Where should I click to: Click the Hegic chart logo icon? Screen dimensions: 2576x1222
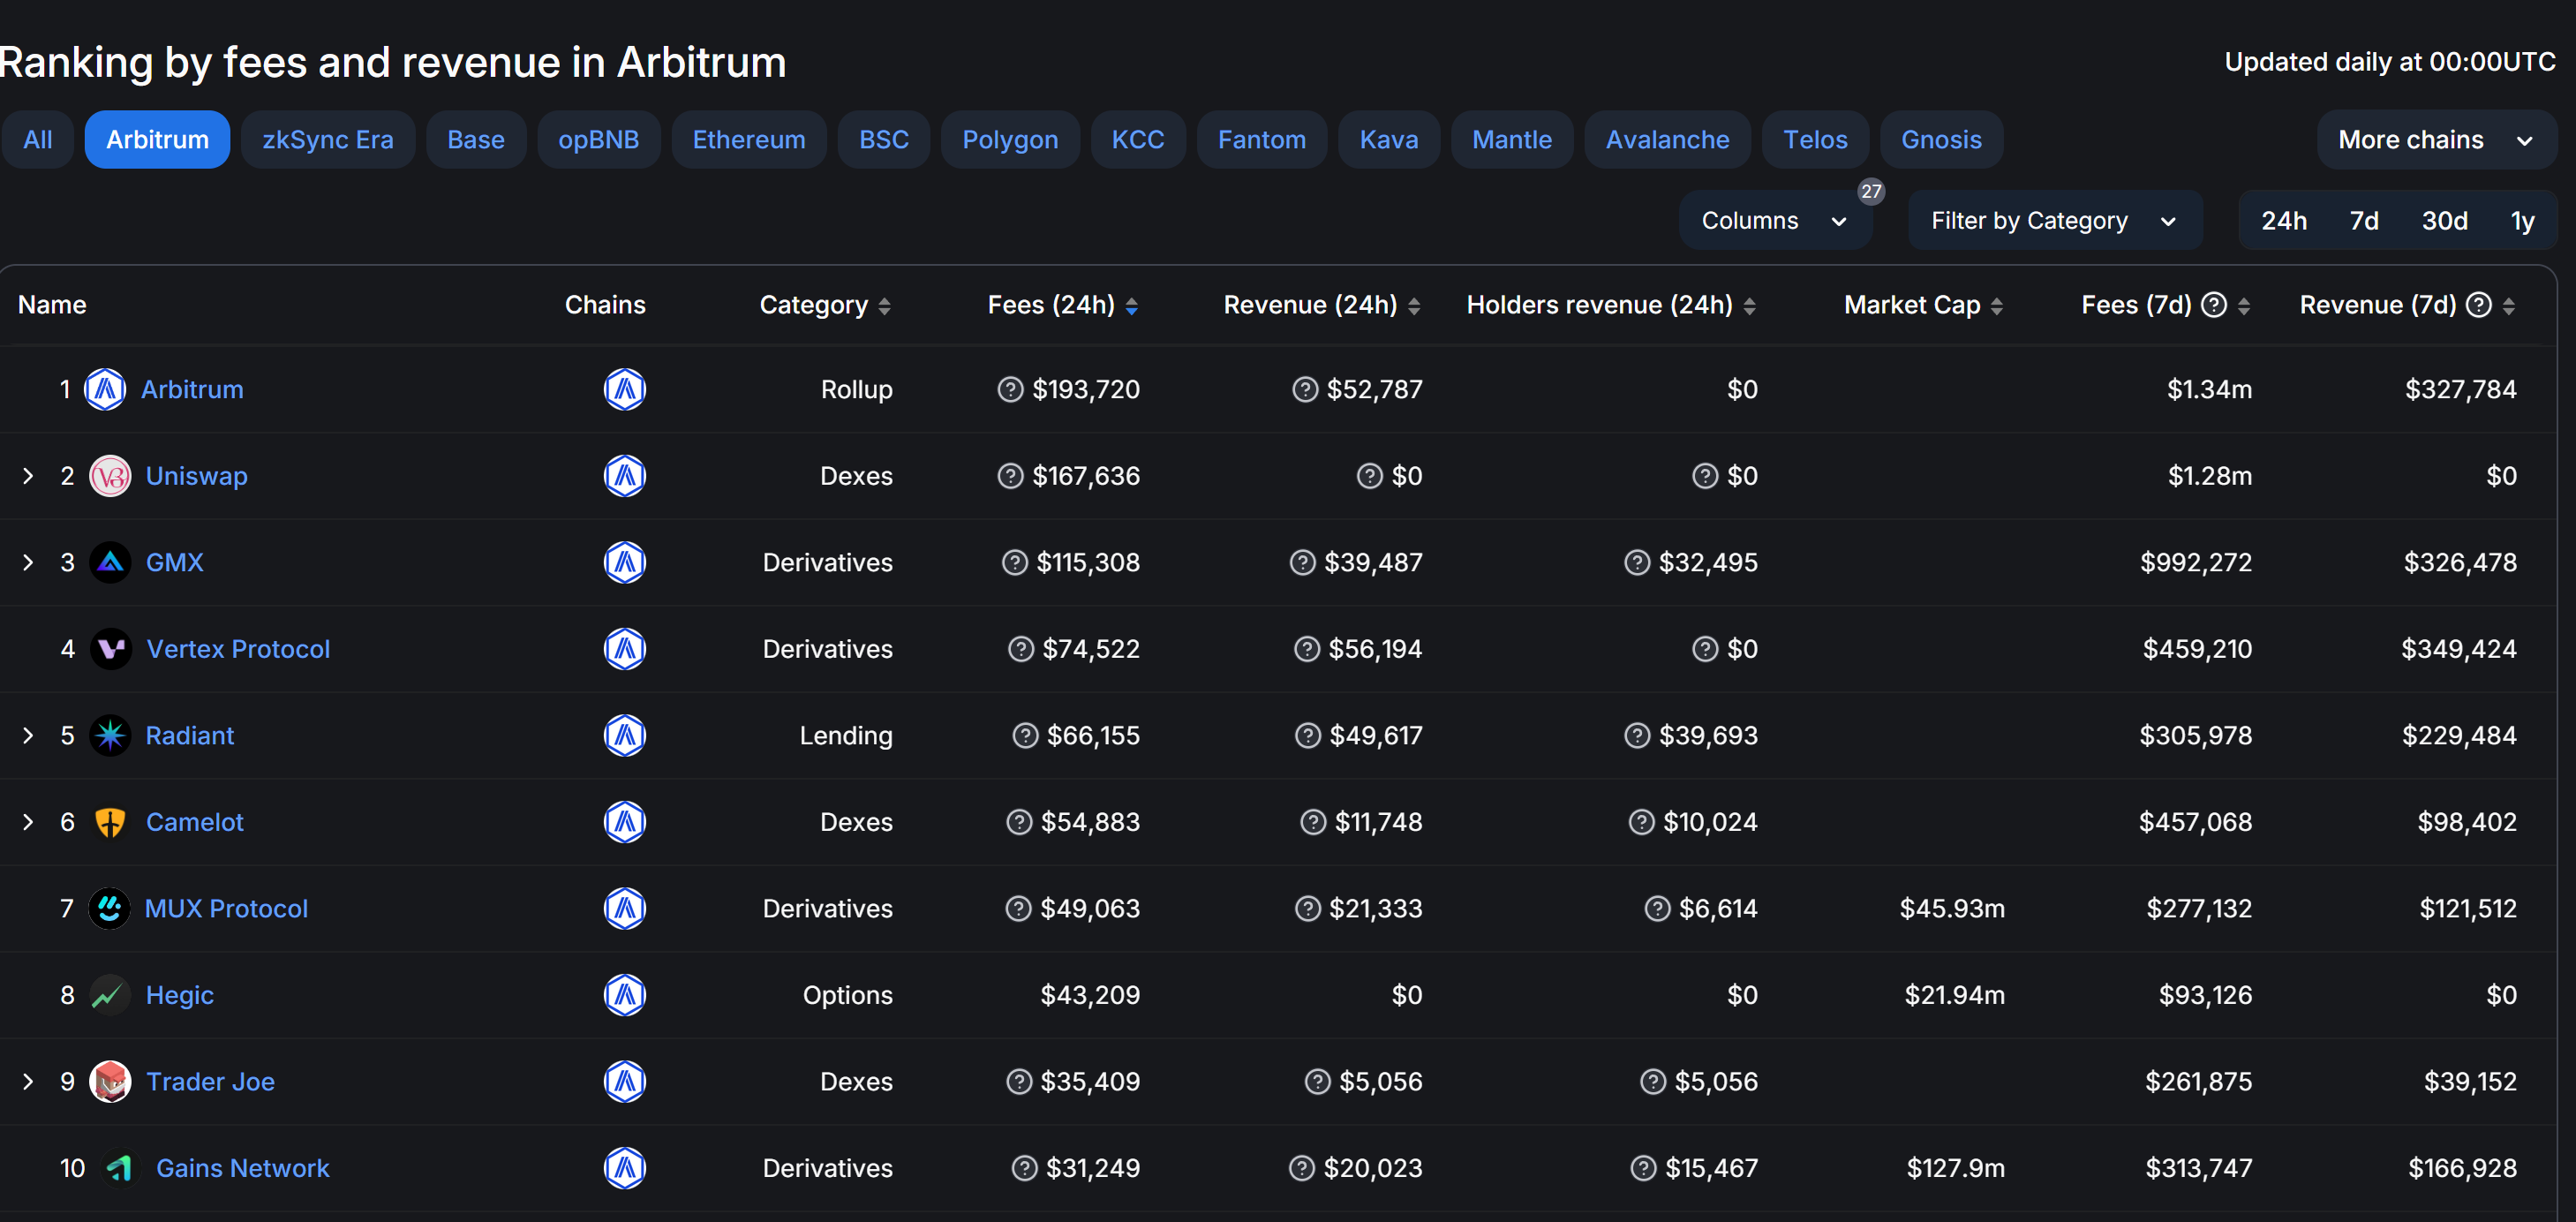[110, 995]
